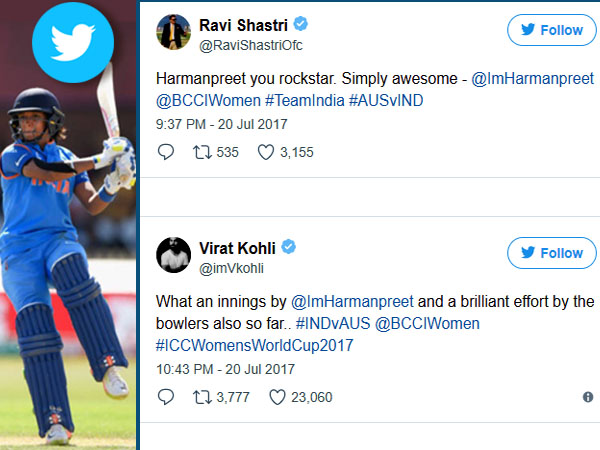This screenshot has width=600, height=450.
Task: Open Ravi Shastri's profile picture
Action: (x=174, y=32)
